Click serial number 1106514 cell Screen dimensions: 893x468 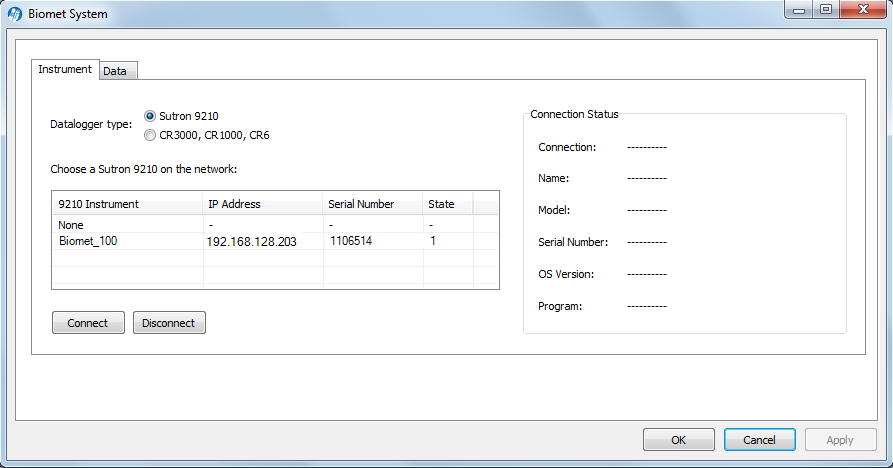(x=351, y=241)
